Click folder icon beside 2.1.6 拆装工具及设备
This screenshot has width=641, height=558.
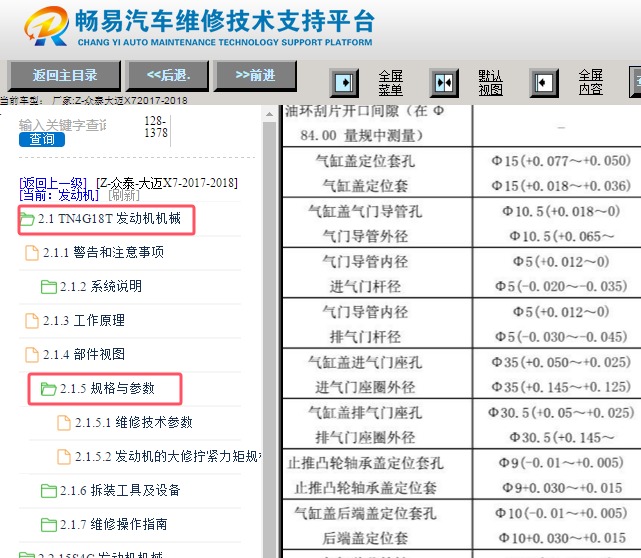point(49,491)
